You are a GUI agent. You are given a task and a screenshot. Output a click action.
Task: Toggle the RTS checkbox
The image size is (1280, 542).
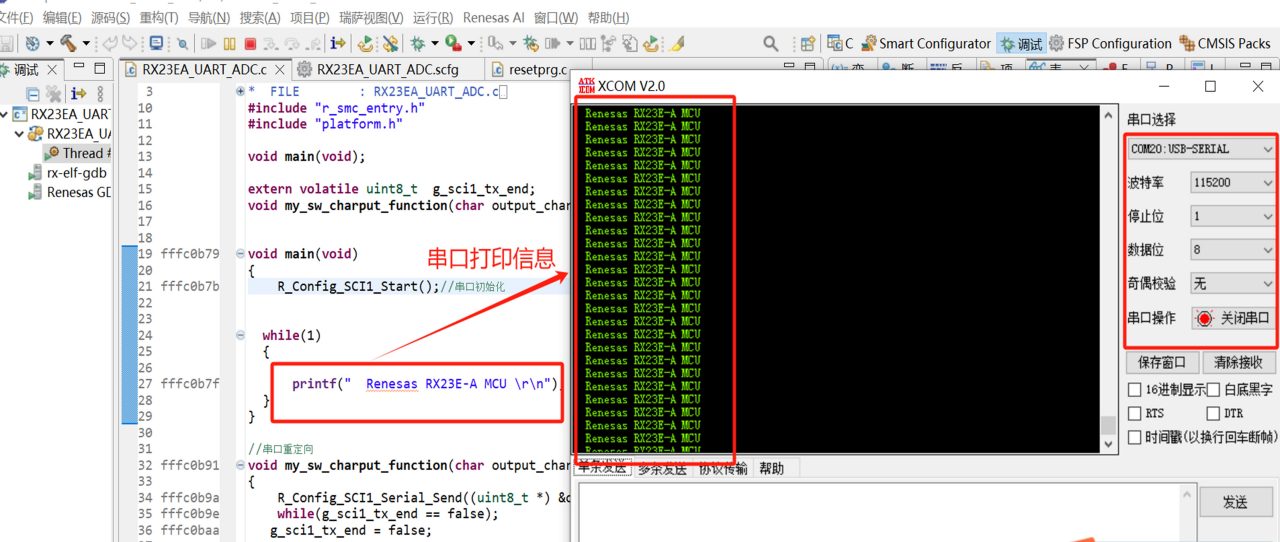tap(1135, 413)
